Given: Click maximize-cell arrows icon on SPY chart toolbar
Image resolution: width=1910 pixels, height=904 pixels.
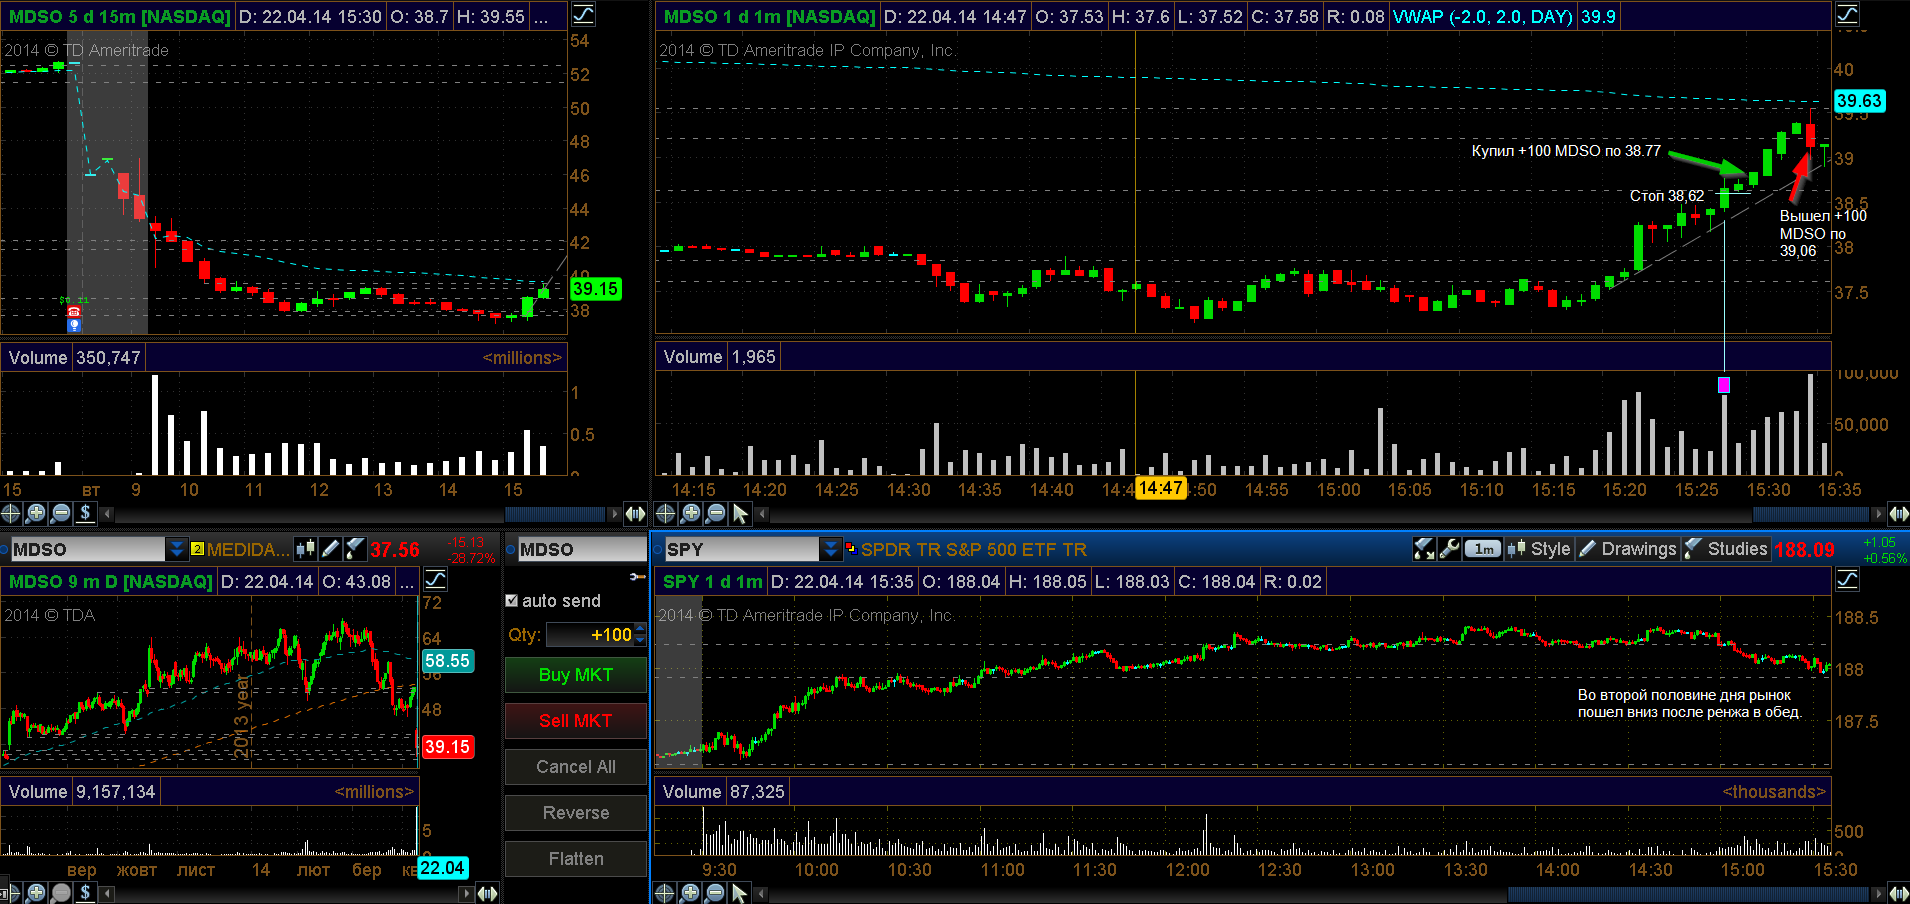Looking at the screenshot, I should [x=1424, y=549].
